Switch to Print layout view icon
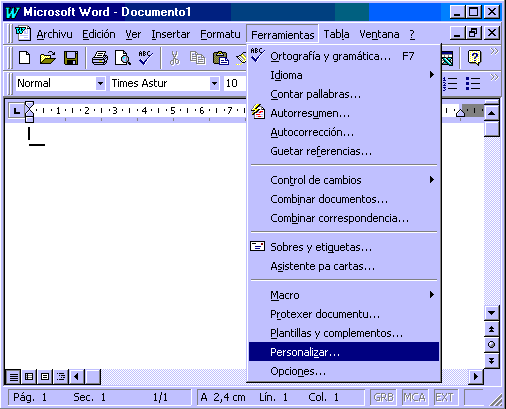Viewport: 506px width, 409px height. pos(45,377)
